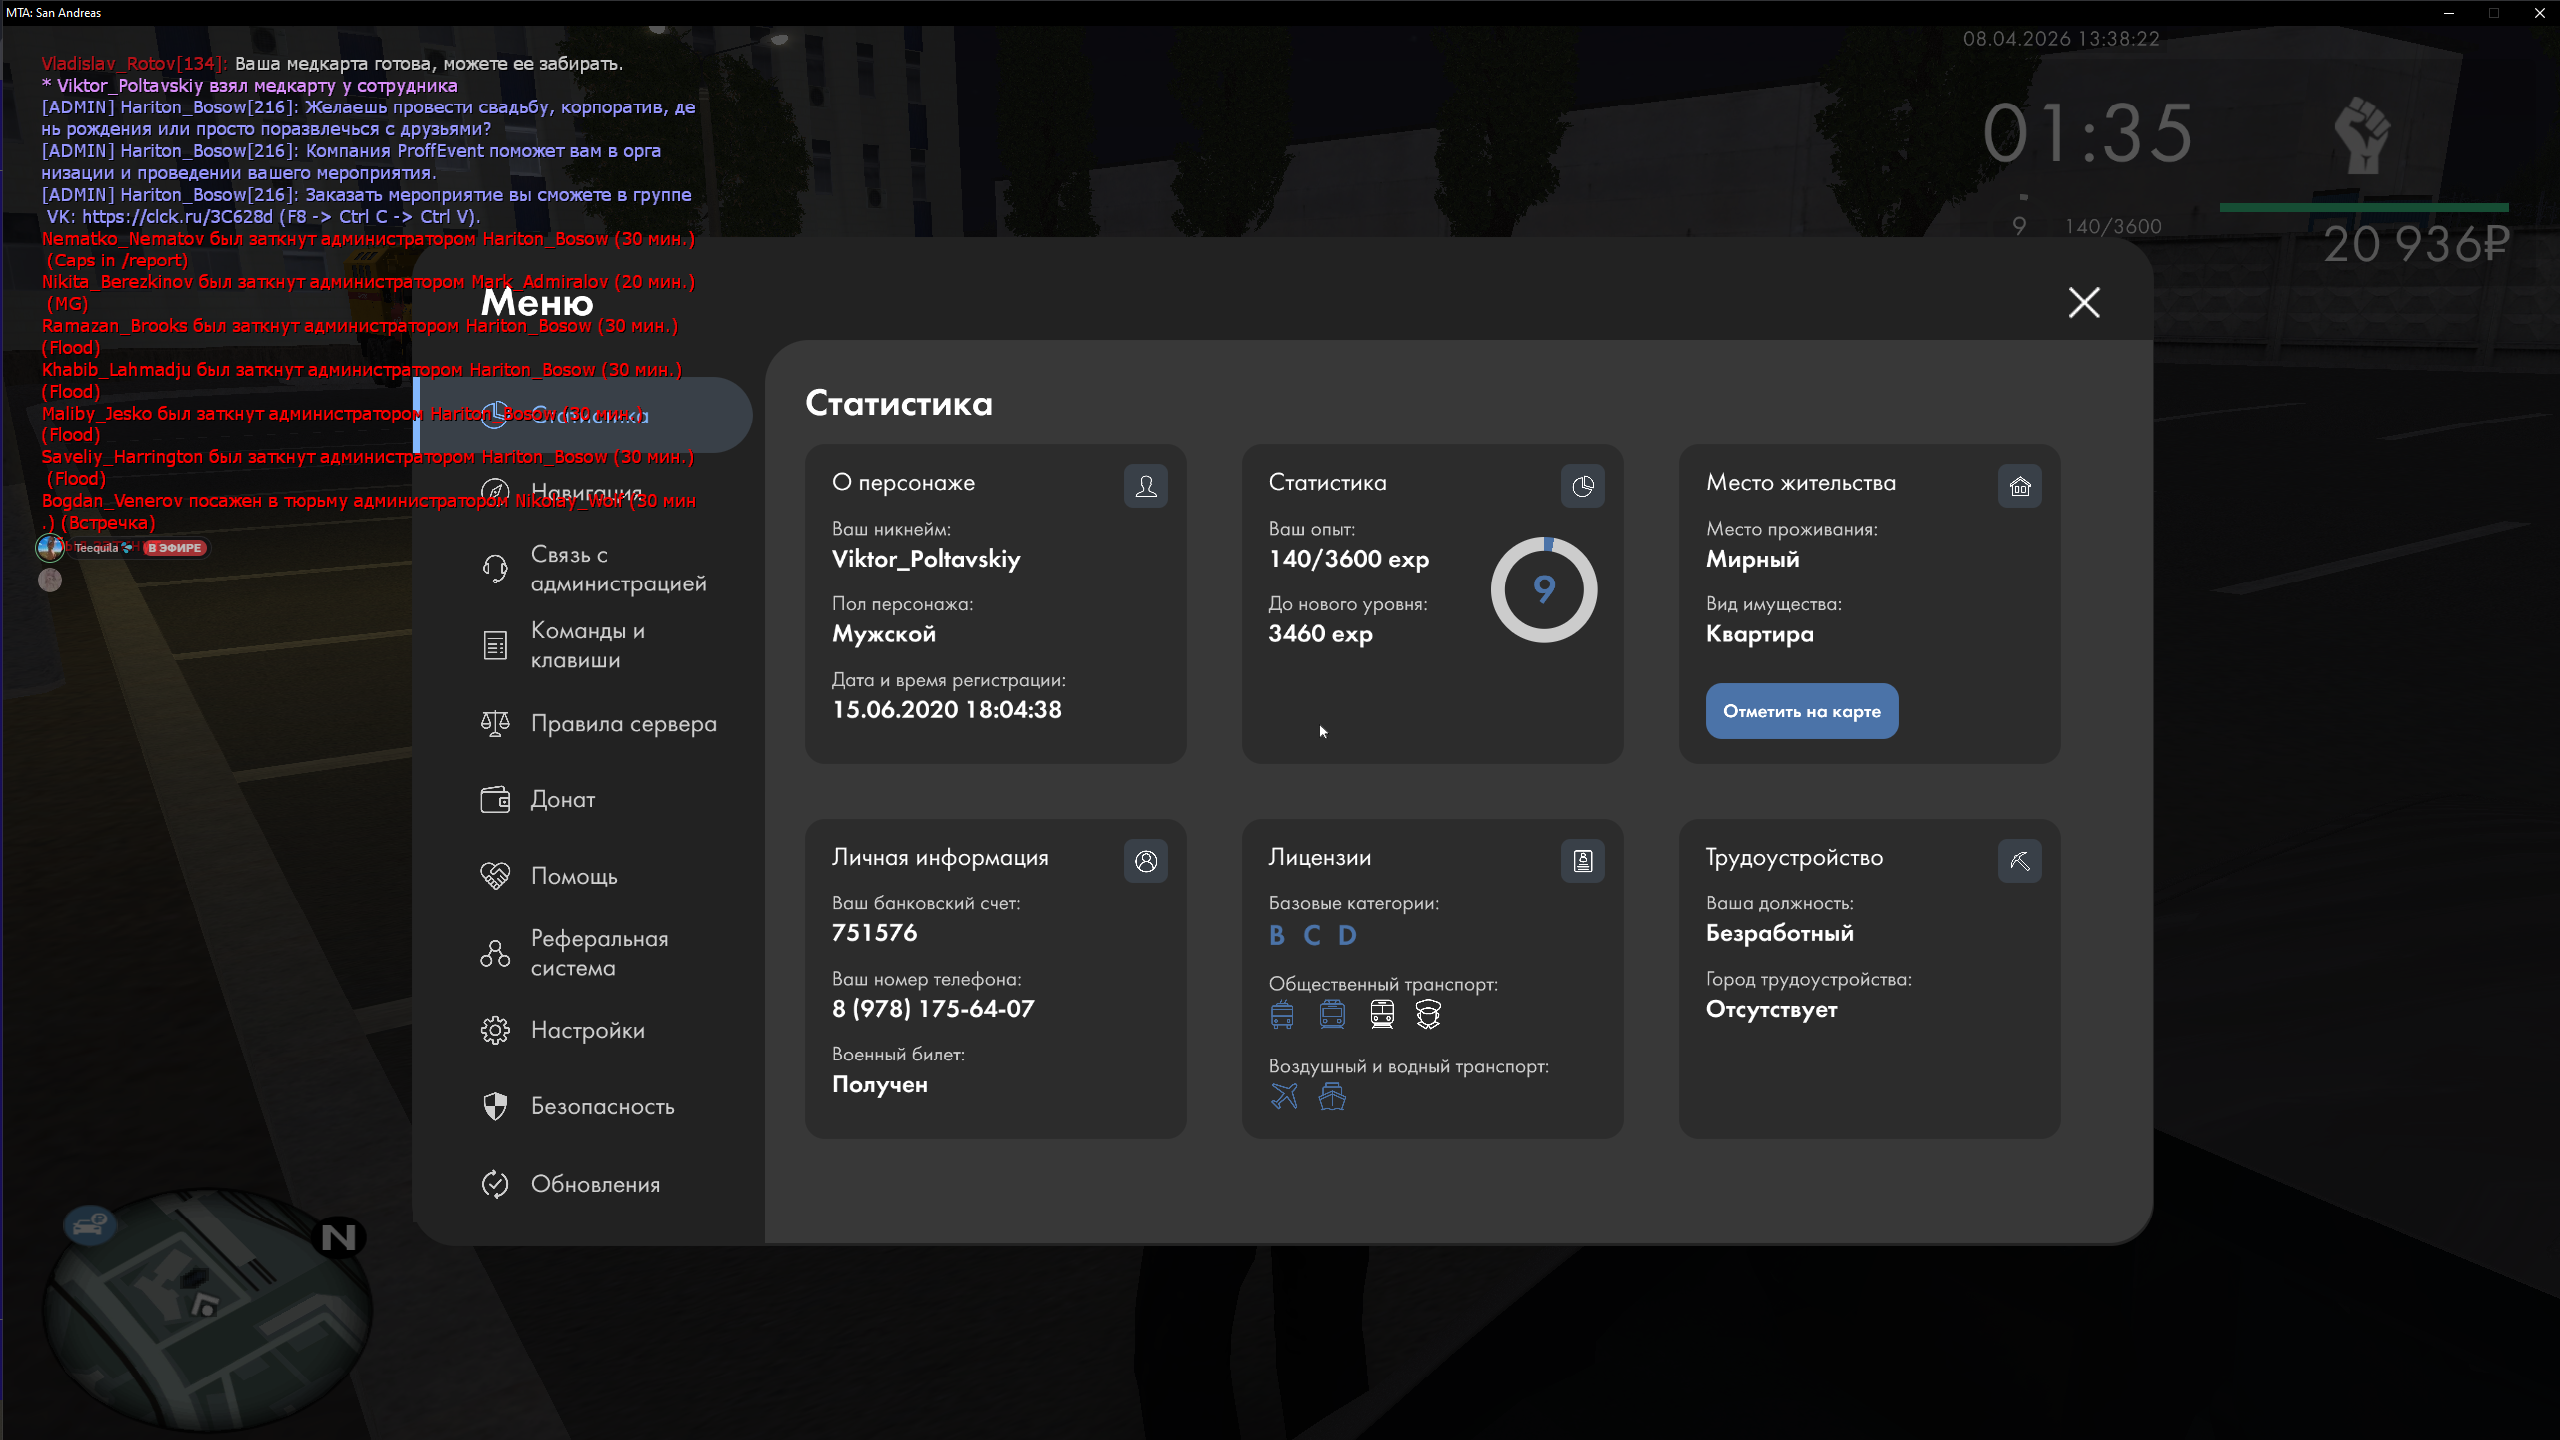Click the ship license icon
The height and width of the screenshot is (1440, 2560).
pos(1332,1096)
